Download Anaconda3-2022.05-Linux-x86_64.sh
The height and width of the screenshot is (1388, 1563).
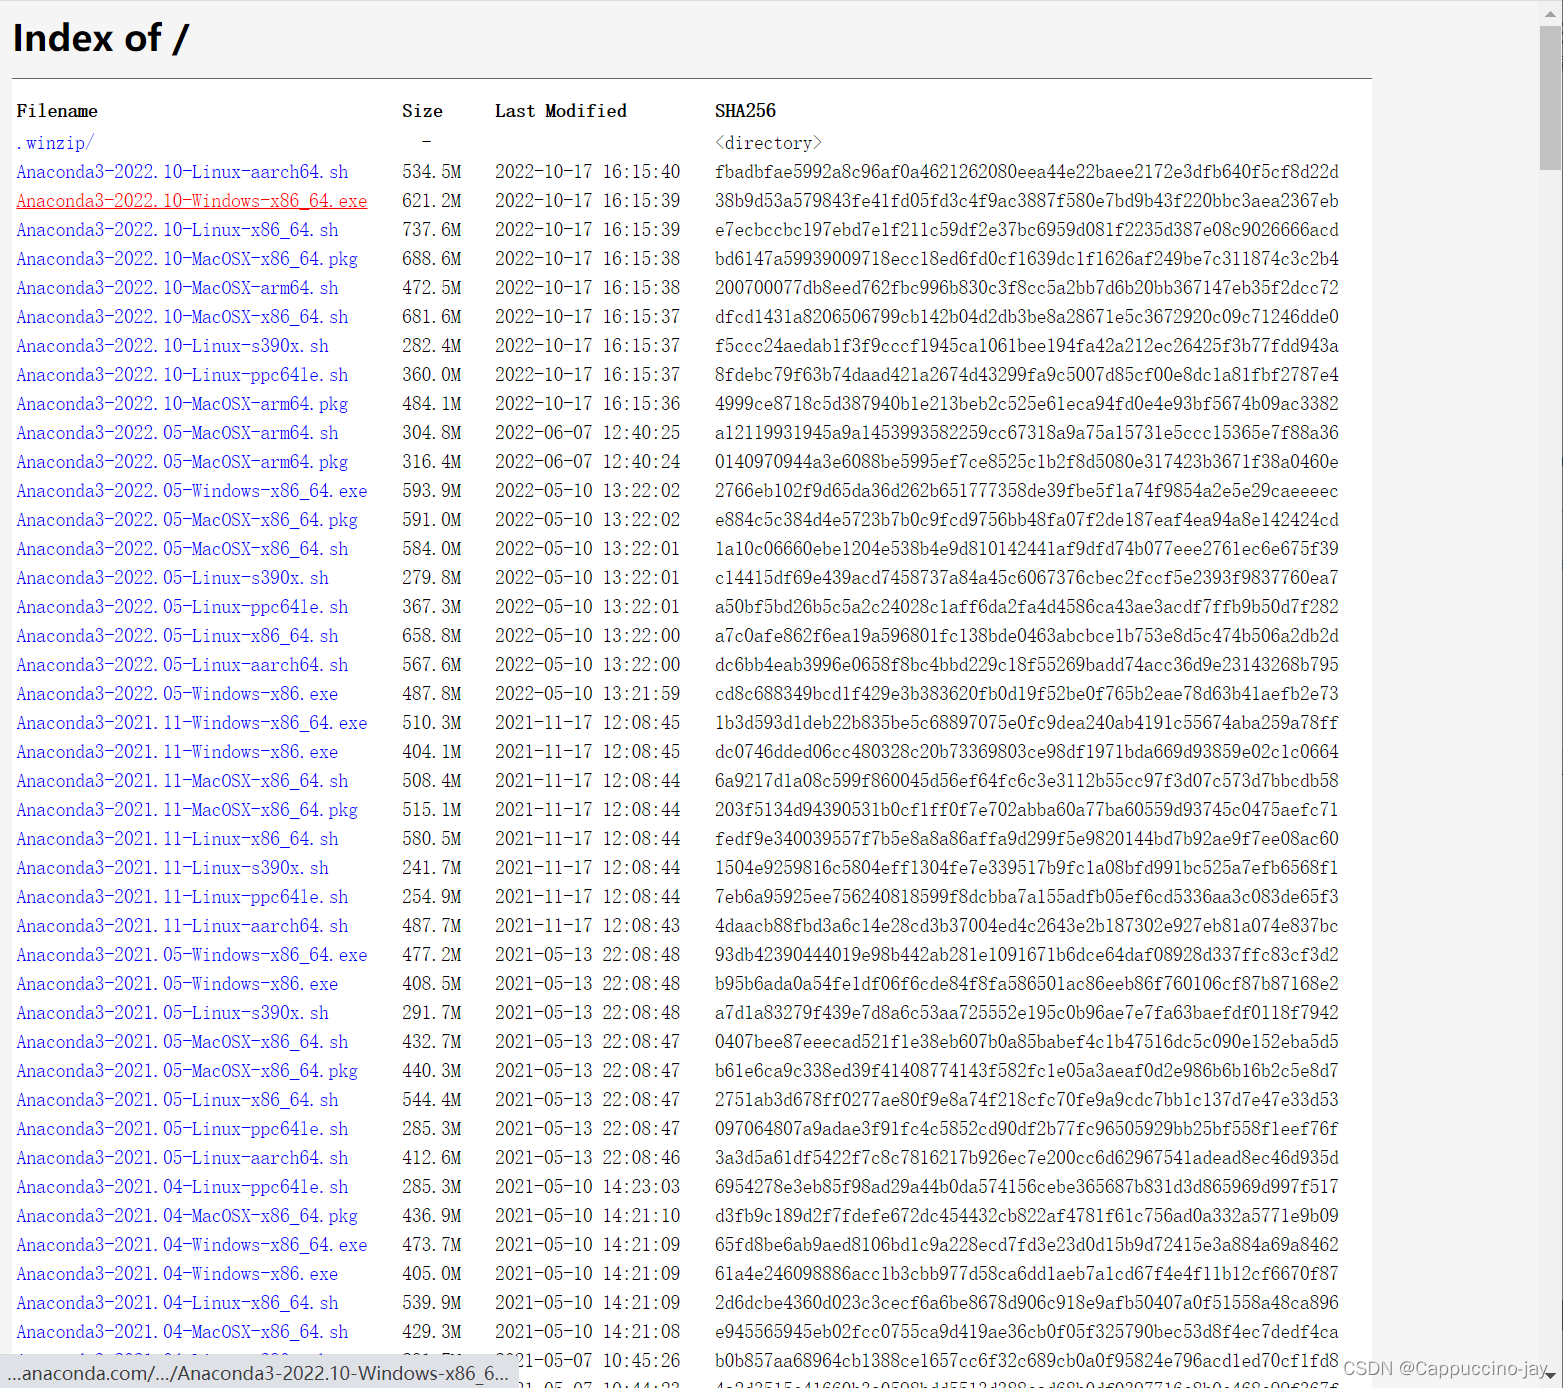pyautogui.click(x=177, y=636)
